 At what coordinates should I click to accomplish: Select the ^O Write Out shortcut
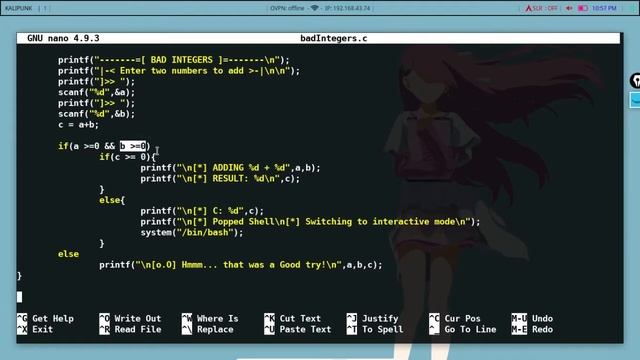pyautogui.click(x=130, y=318)
